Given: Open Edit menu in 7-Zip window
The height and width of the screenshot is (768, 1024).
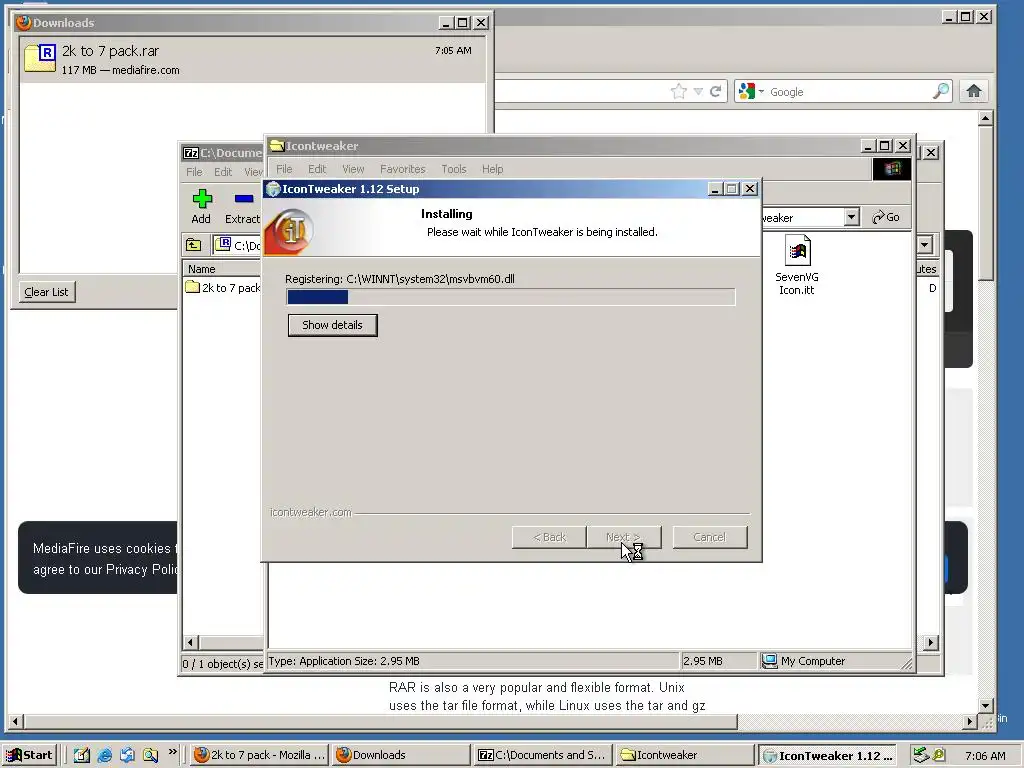Looking at the screenshot, I should point(223,172).
